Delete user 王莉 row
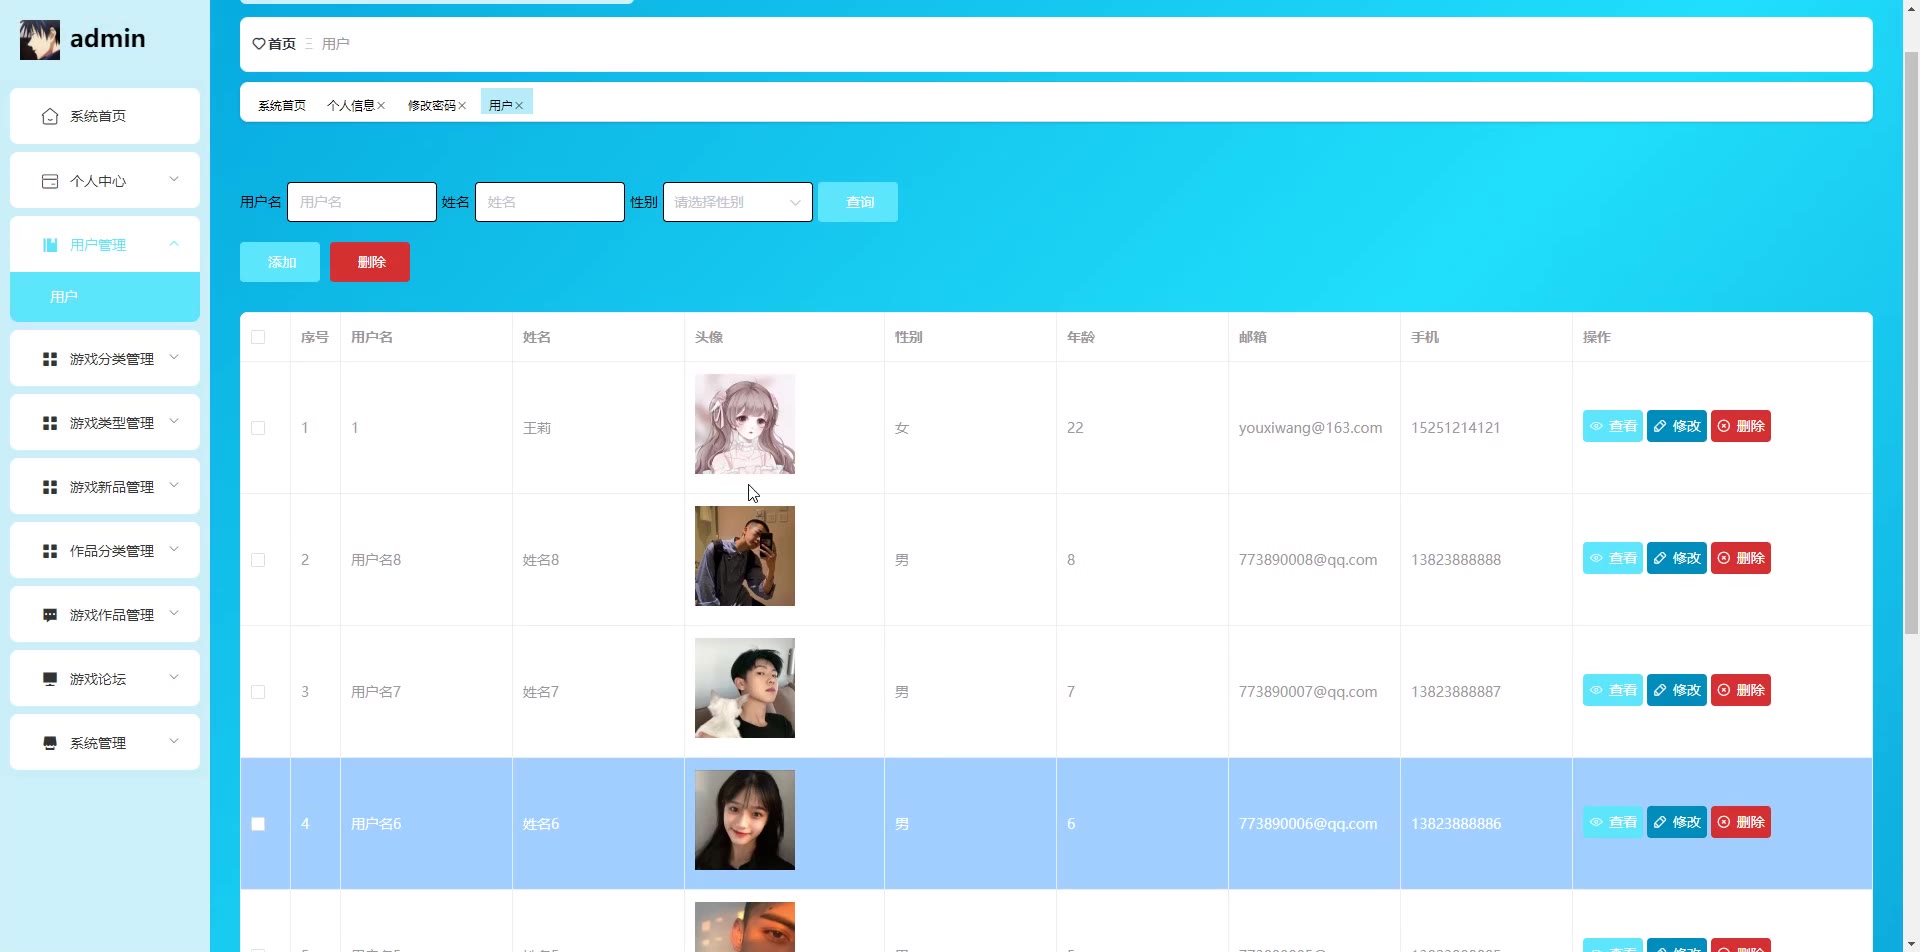The height and width of the screenshot is (952, 1920). click(1741, 426)
